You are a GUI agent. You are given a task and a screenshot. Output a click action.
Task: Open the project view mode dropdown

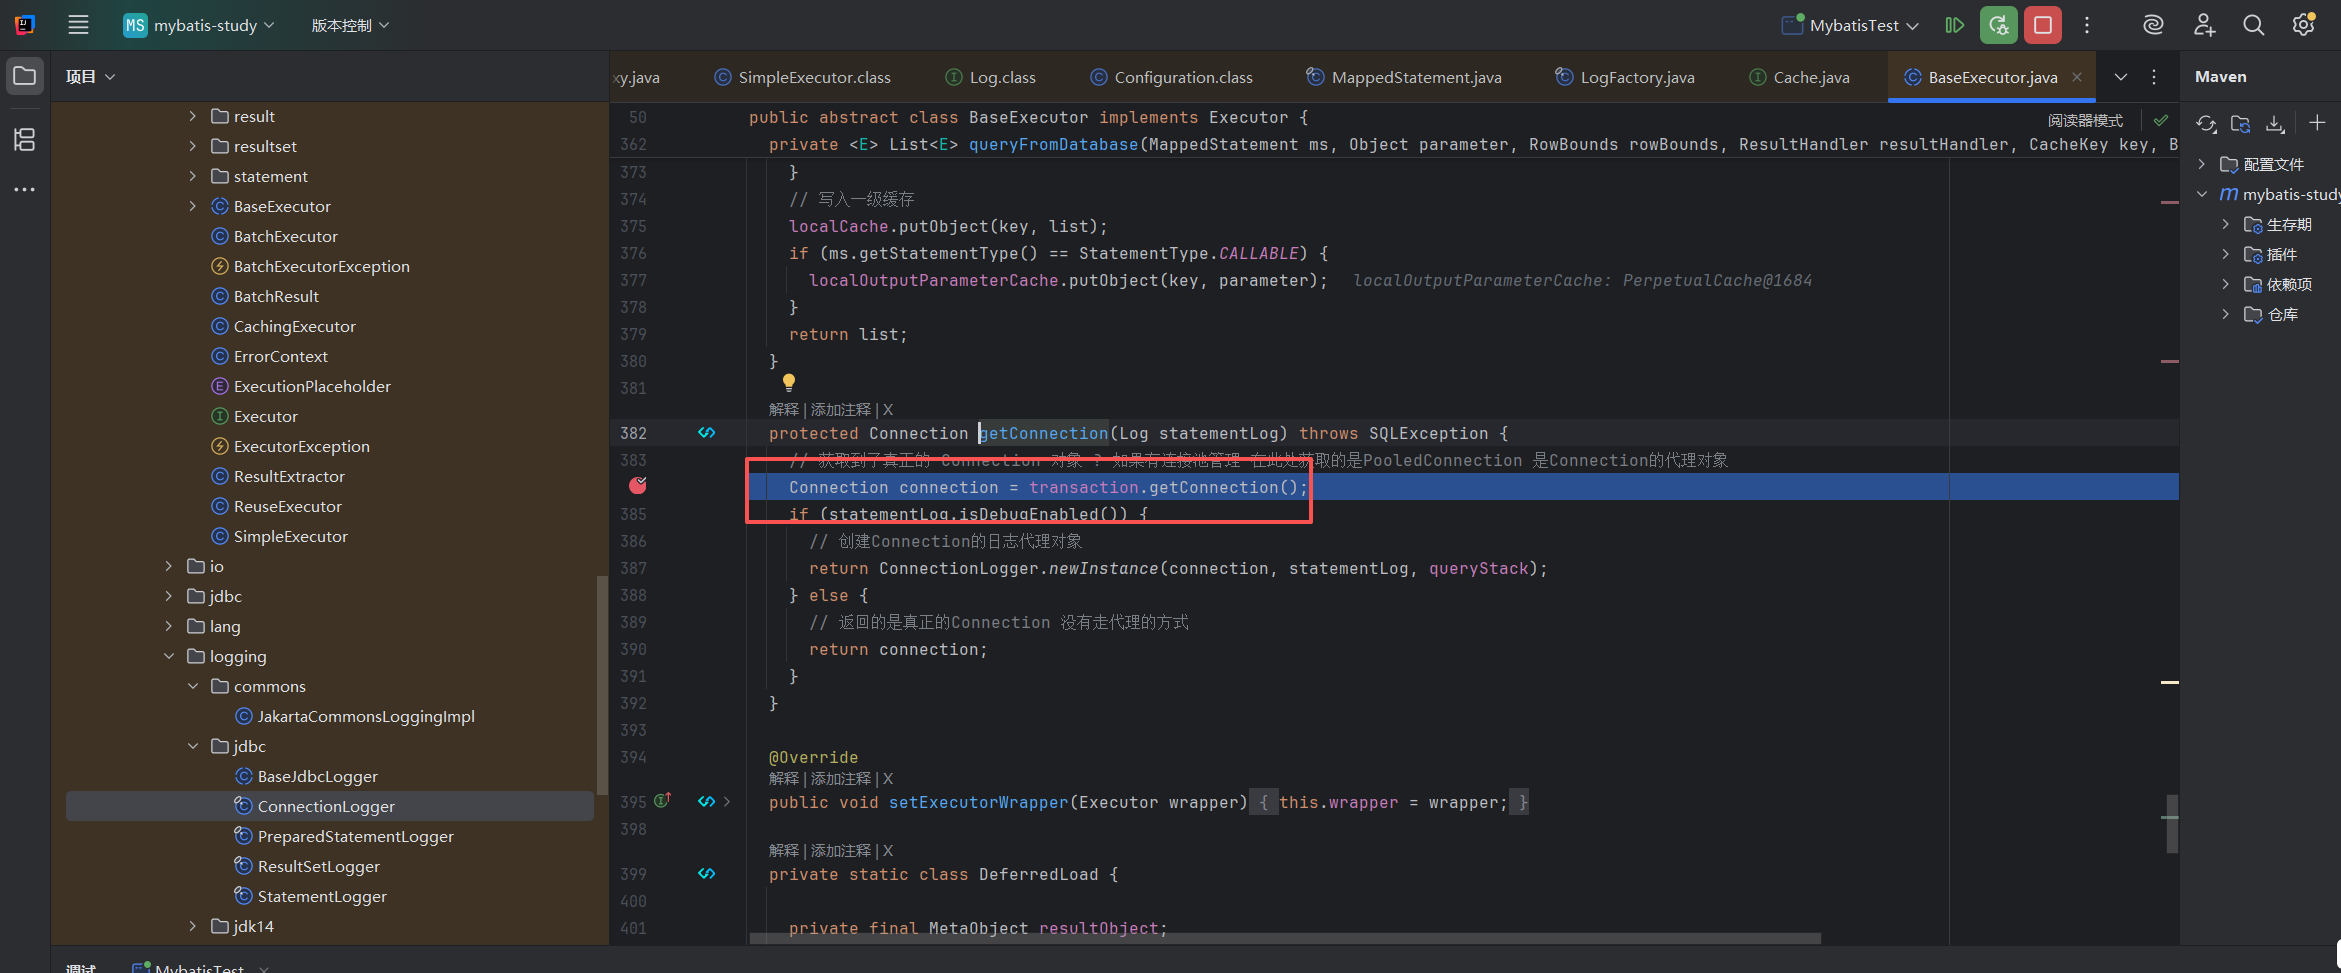tap(90, 76)
